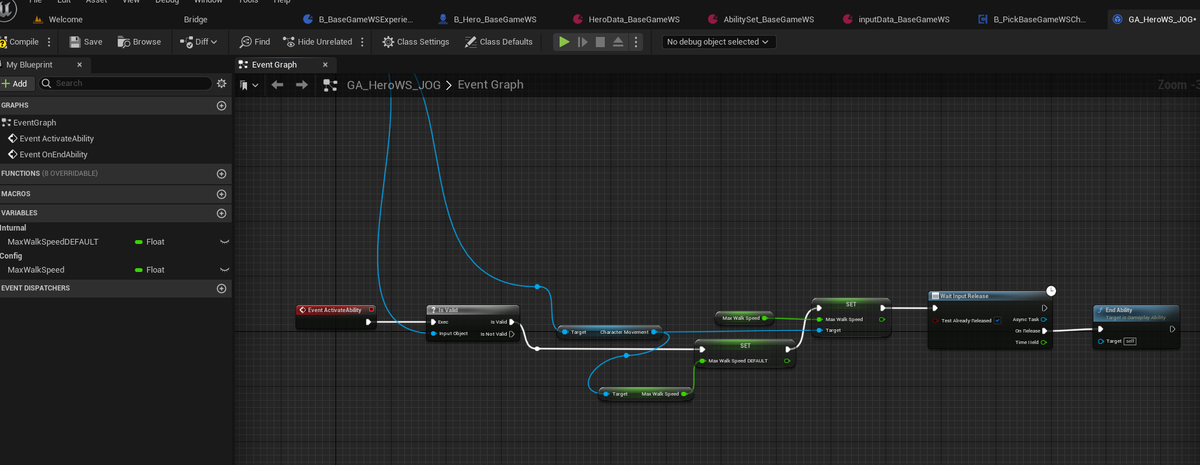Viewport: 1200px width, 465px height.
Task: Open the Diff dropdown
Action: point(199,42)
